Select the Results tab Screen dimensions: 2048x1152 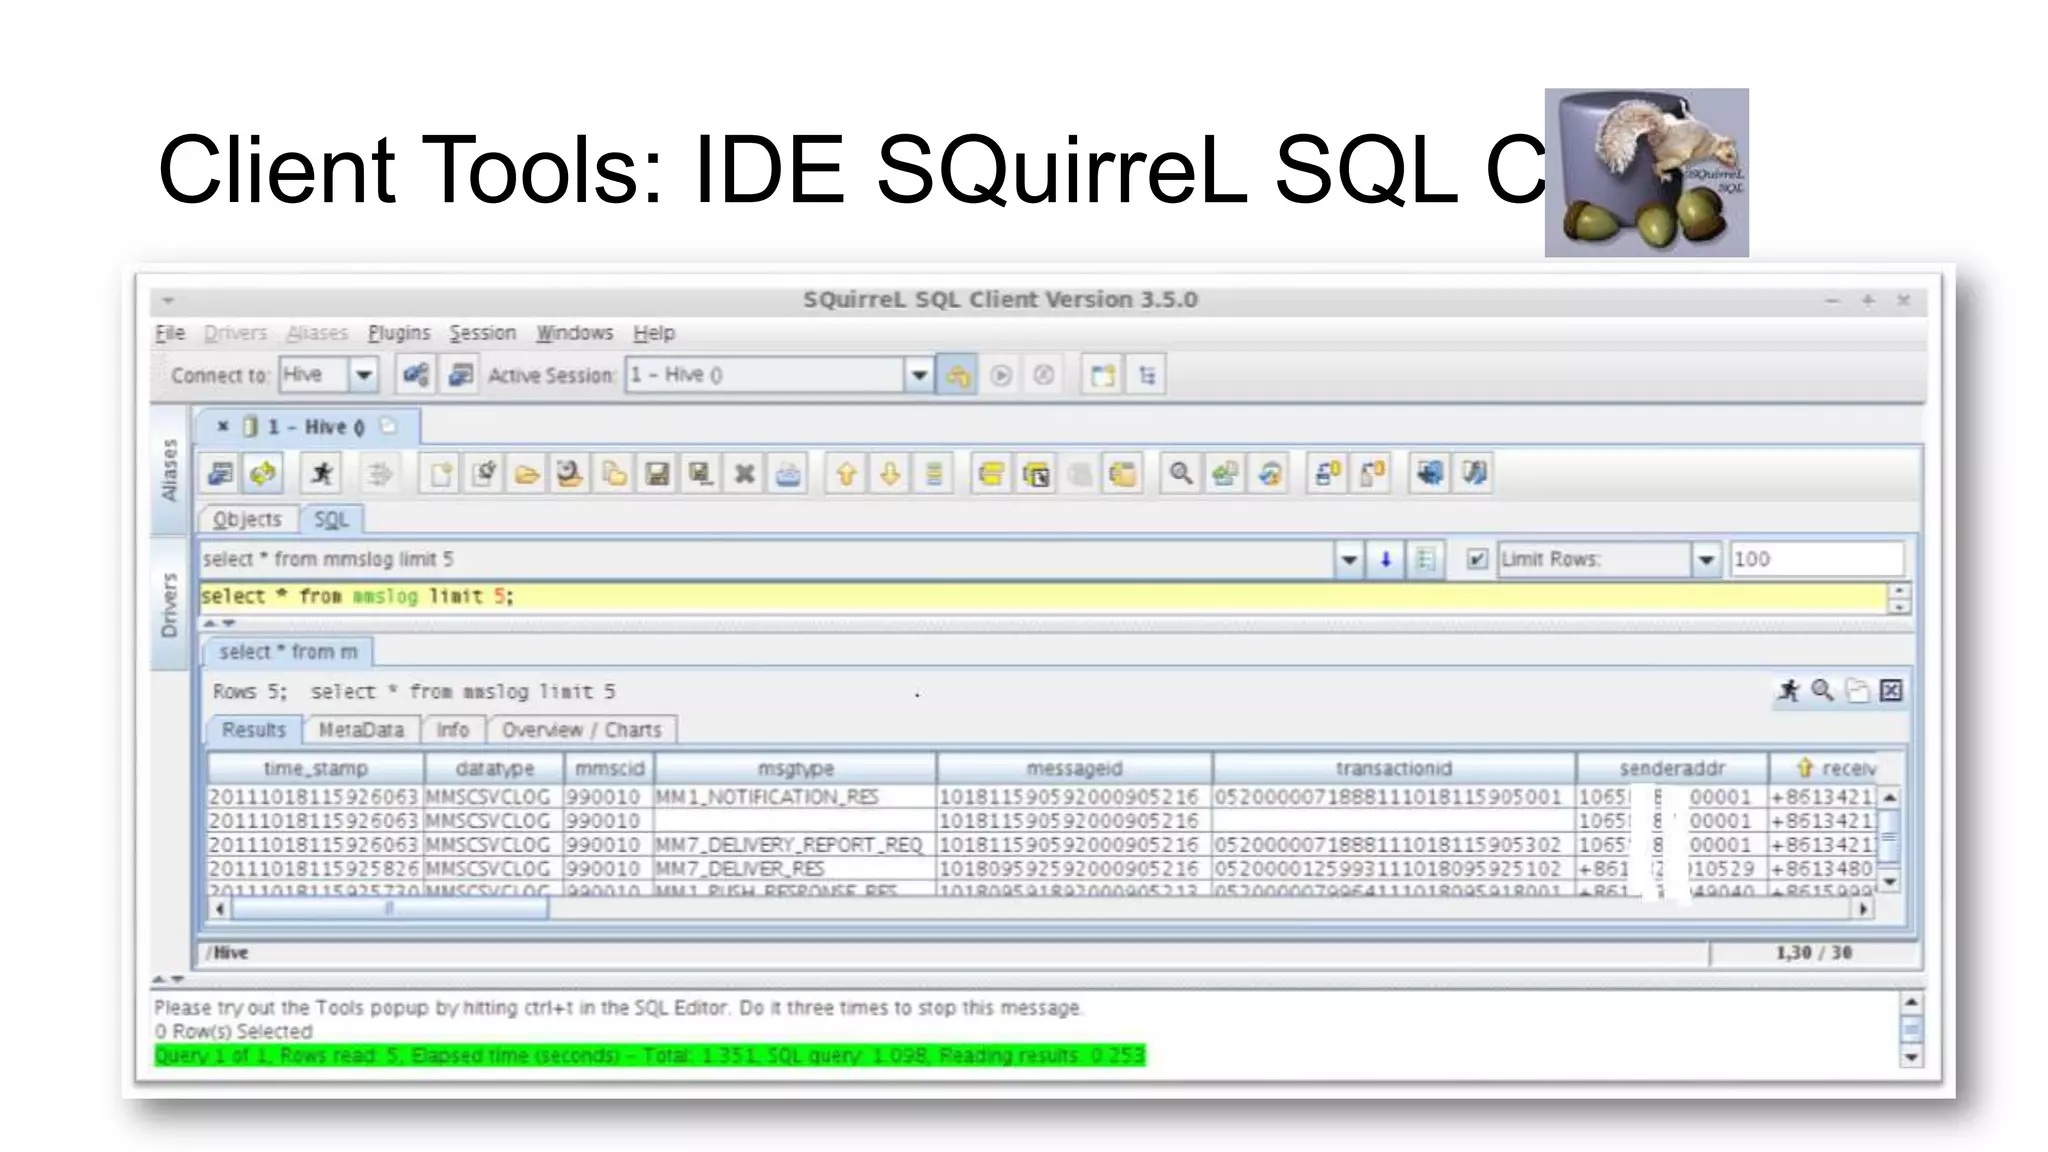[254, 730]
